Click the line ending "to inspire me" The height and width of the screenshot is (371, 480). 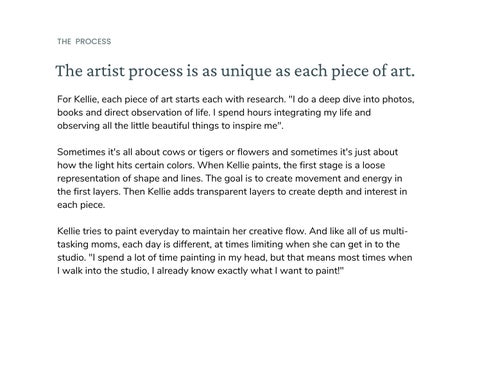(x=170, y=126)
